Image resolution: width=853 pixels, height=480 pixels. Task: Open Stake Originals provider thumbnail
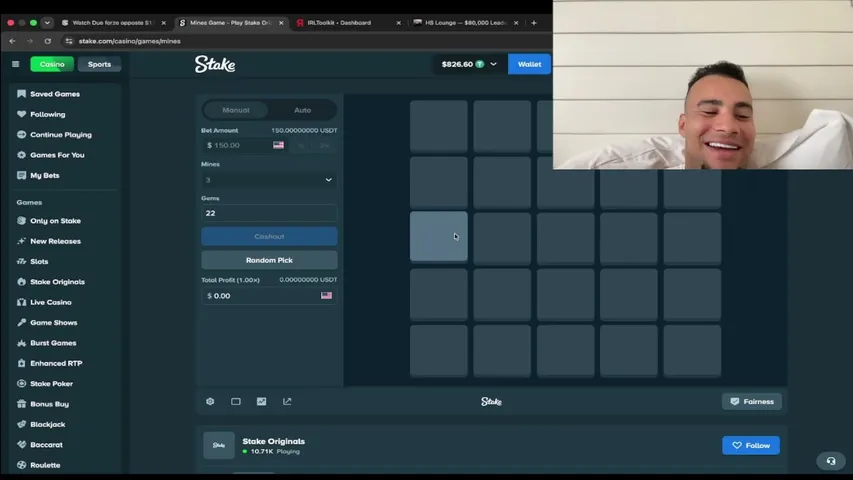click(x=219, y=445)
